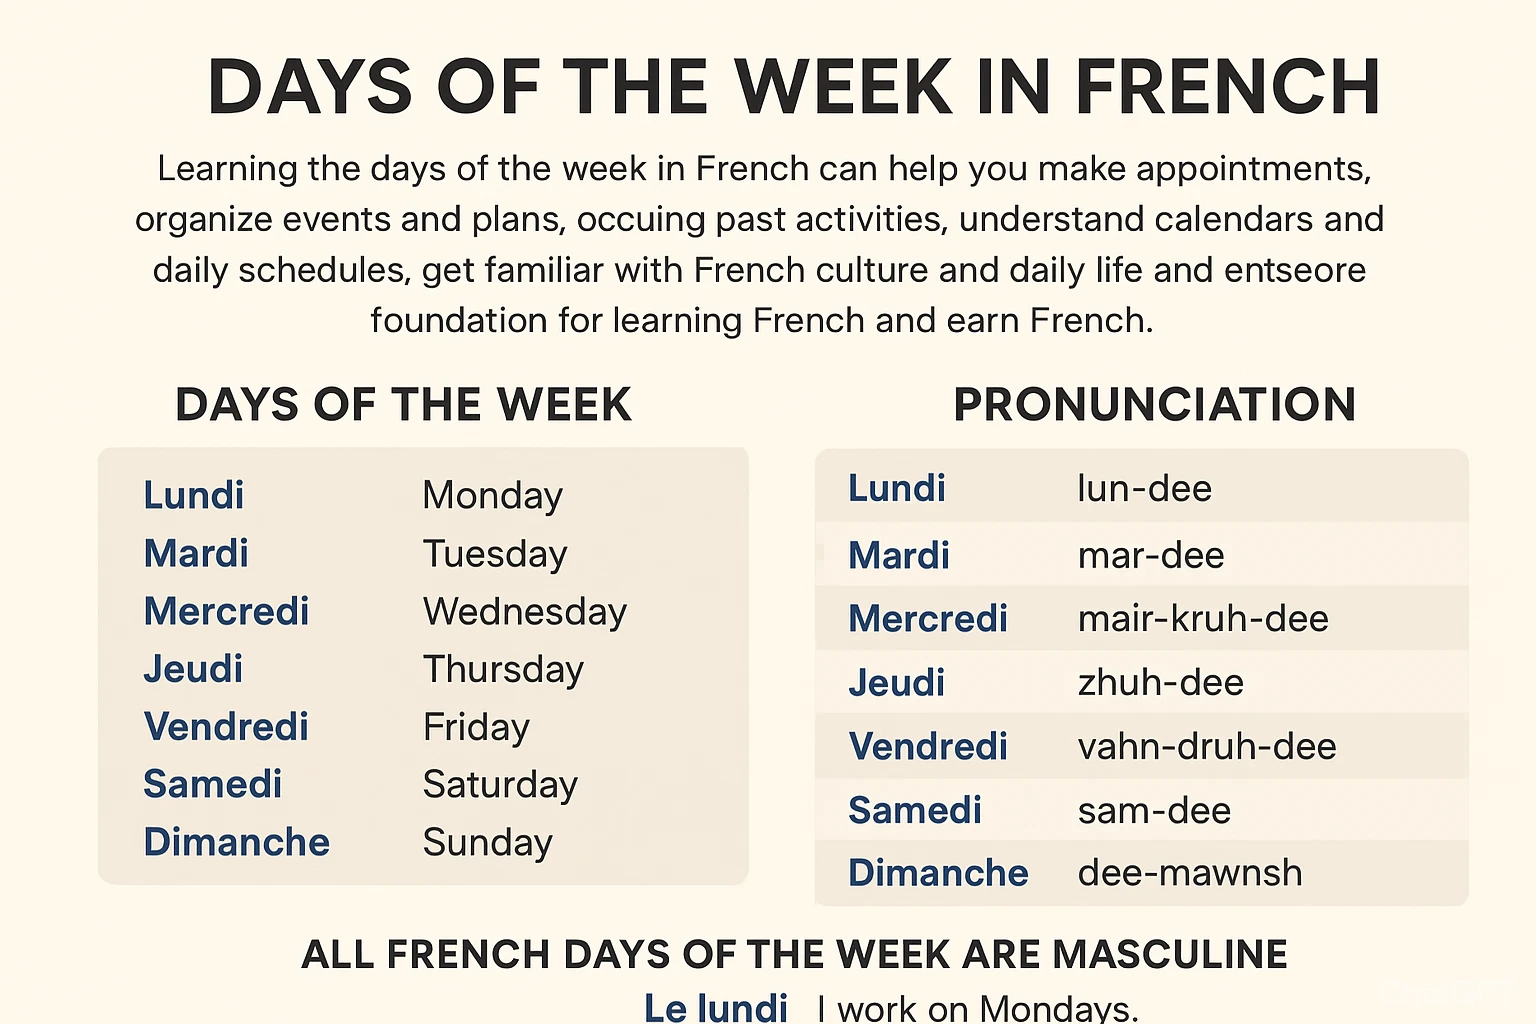
Task: Click the sentence I work on Mondays
Action: coord(978,1008)
